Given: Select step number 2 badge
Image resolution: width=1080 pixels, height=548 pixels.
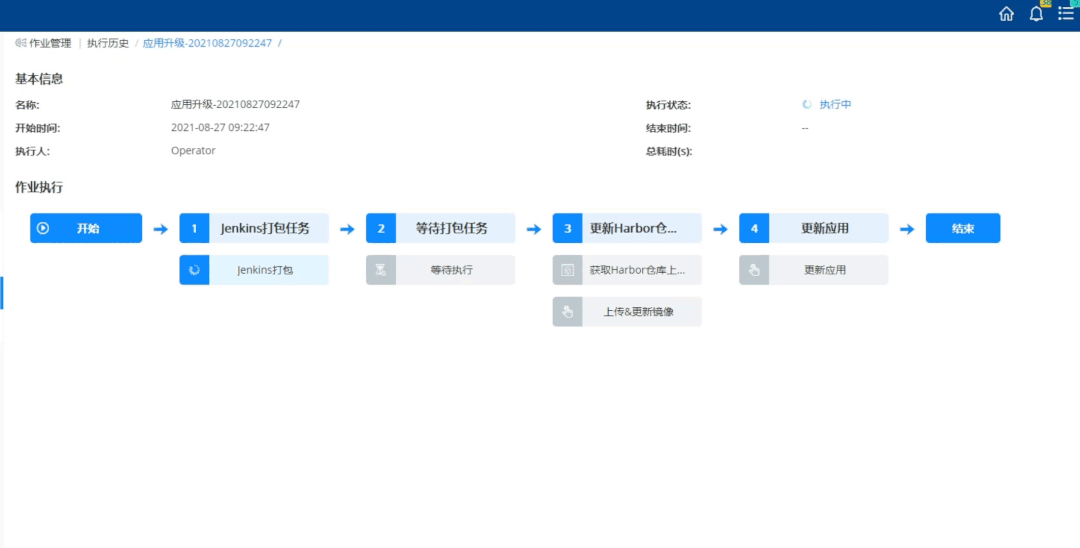Looking at the screenshot, I should click(x=381, y=228).
